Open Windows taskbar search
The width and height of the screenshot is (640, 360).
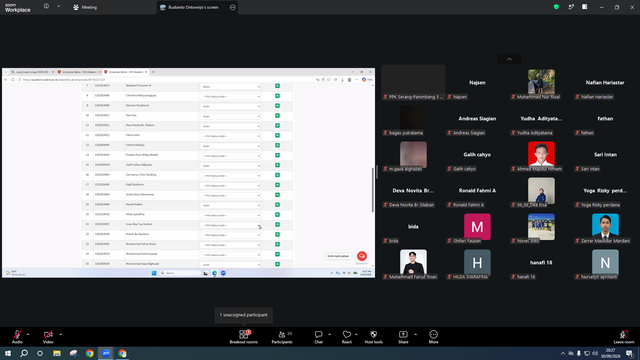tap(24, 353)
